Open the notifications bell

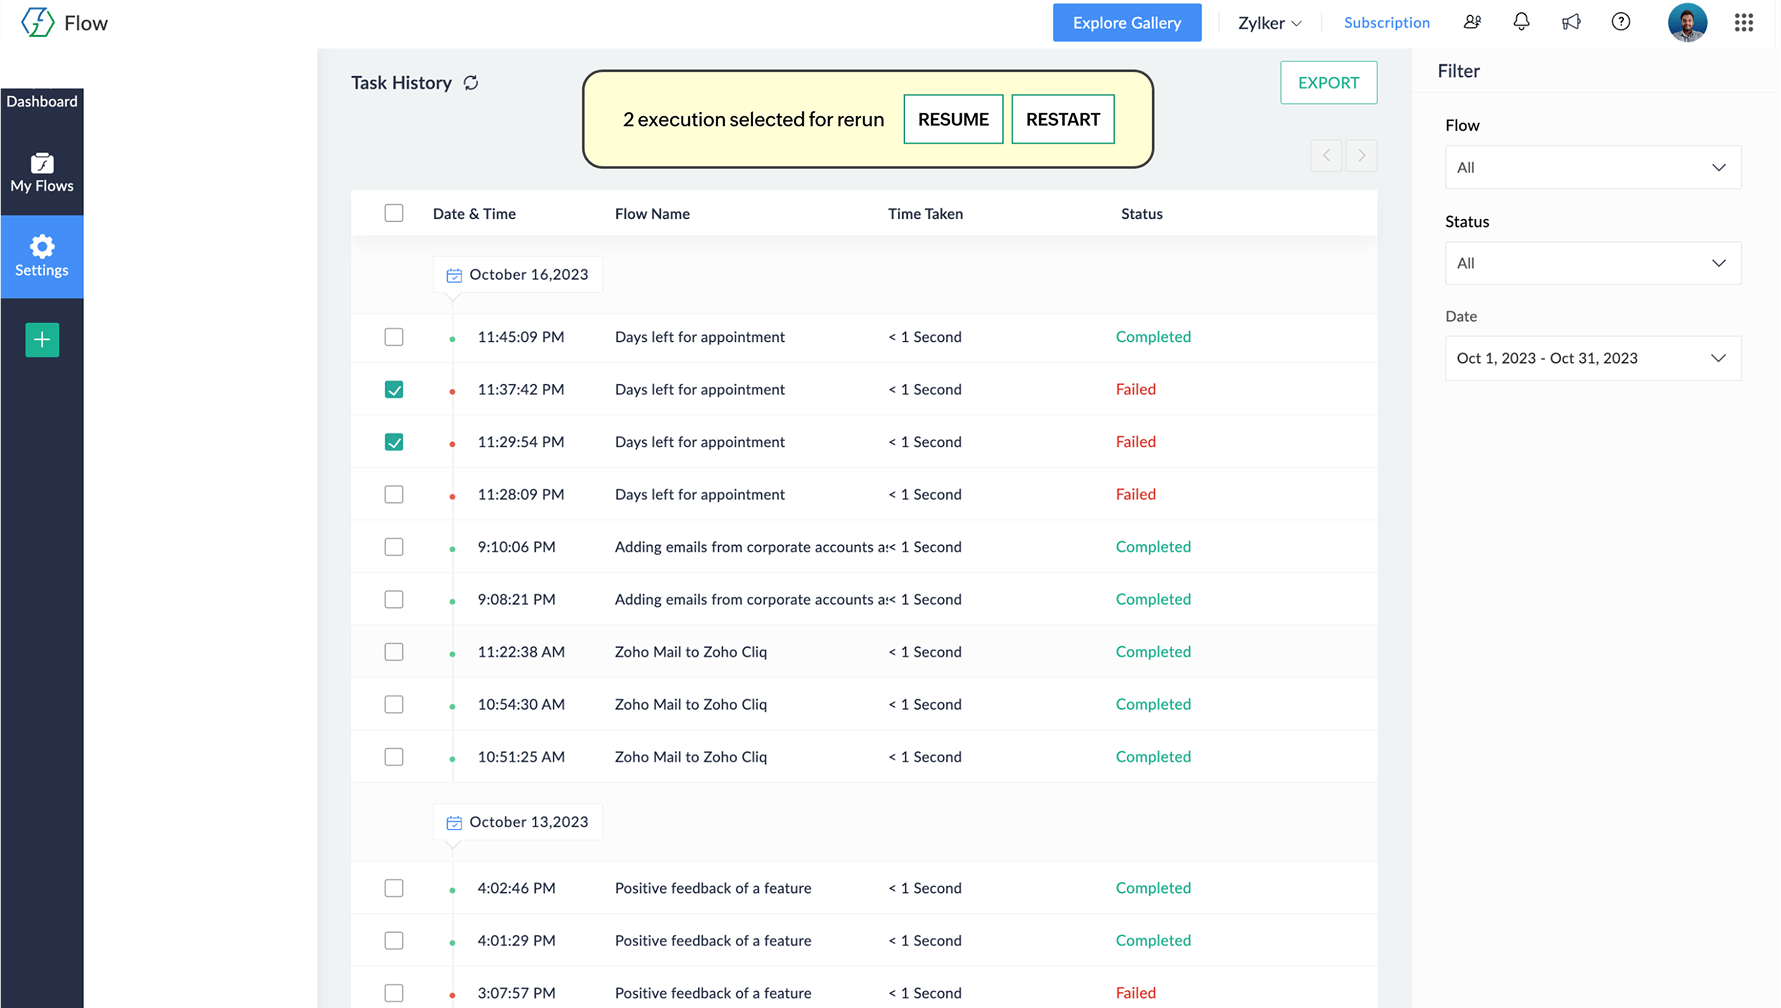tap(1521, 22)
